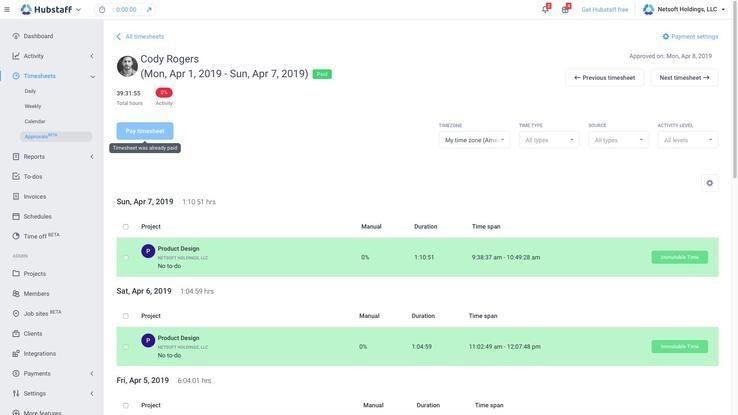This screenshot has height=415, width=738.
Task: Open the gift box updates icon
Action: coord(565,9)
